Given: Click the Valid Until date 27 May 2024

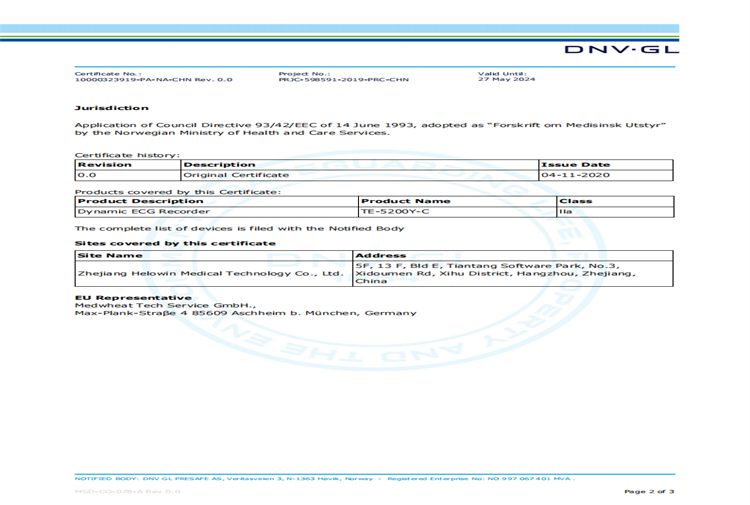Looking at the screenshot, I should 507,80.
